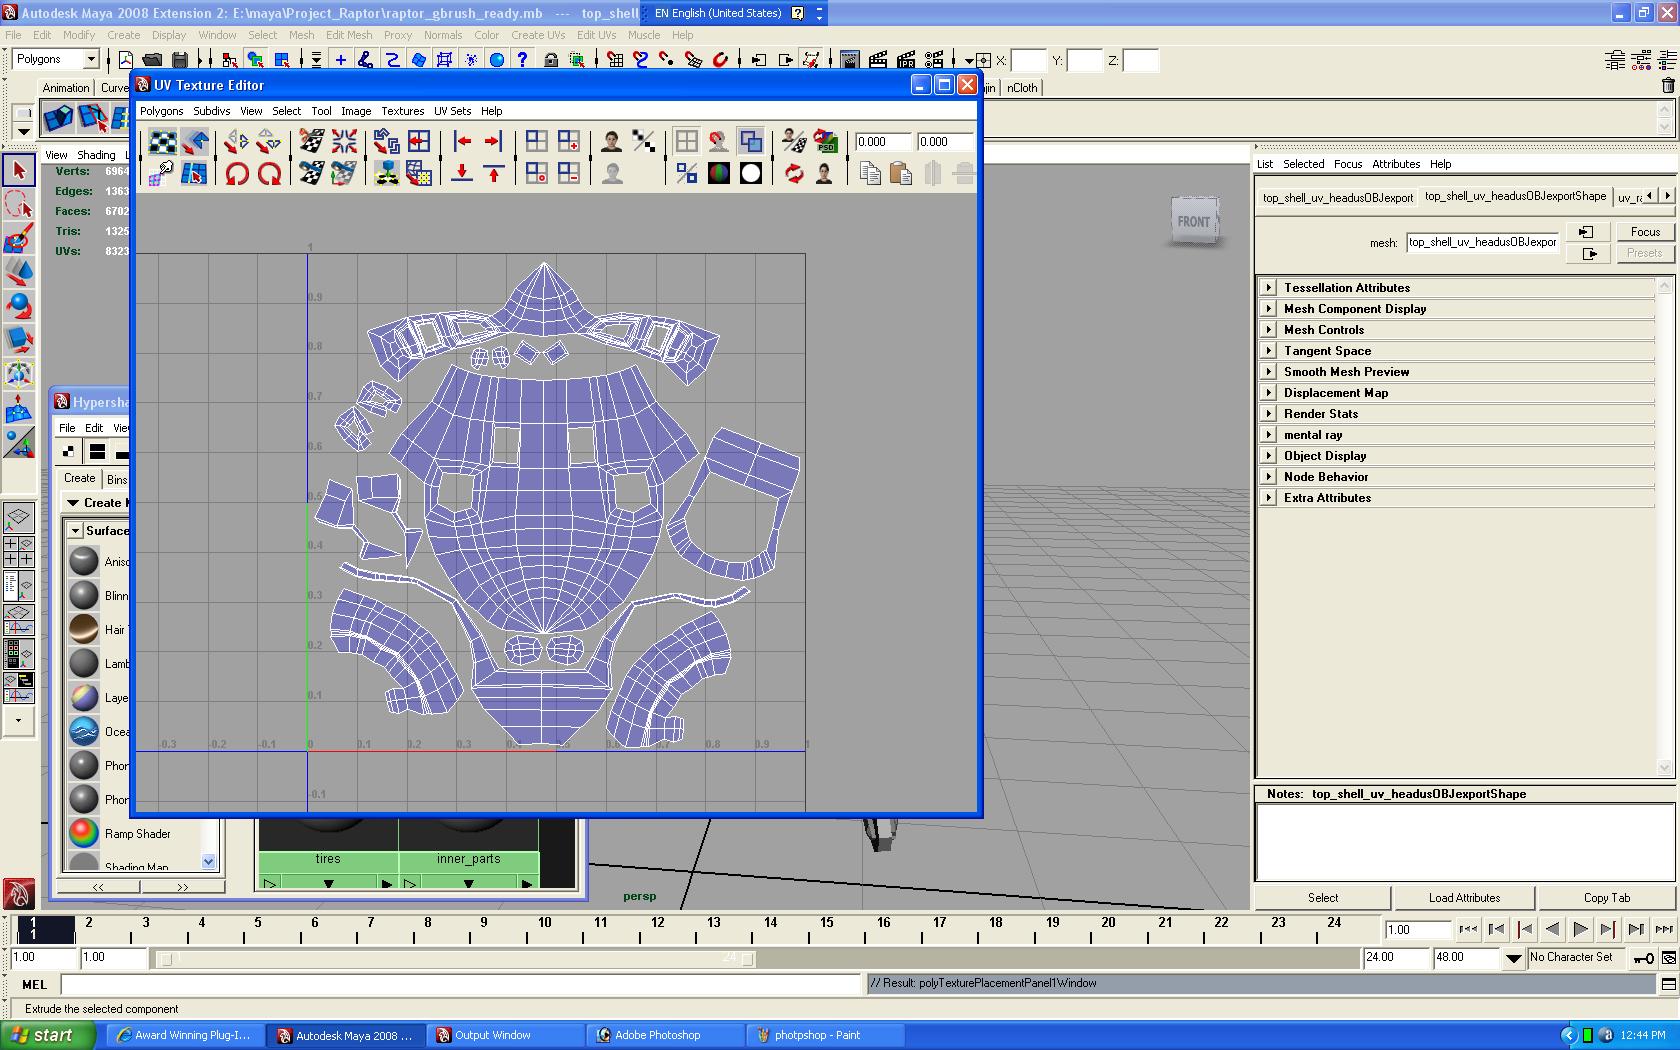Select the Ramp Shader material swatch

click(x=84, y=833)
